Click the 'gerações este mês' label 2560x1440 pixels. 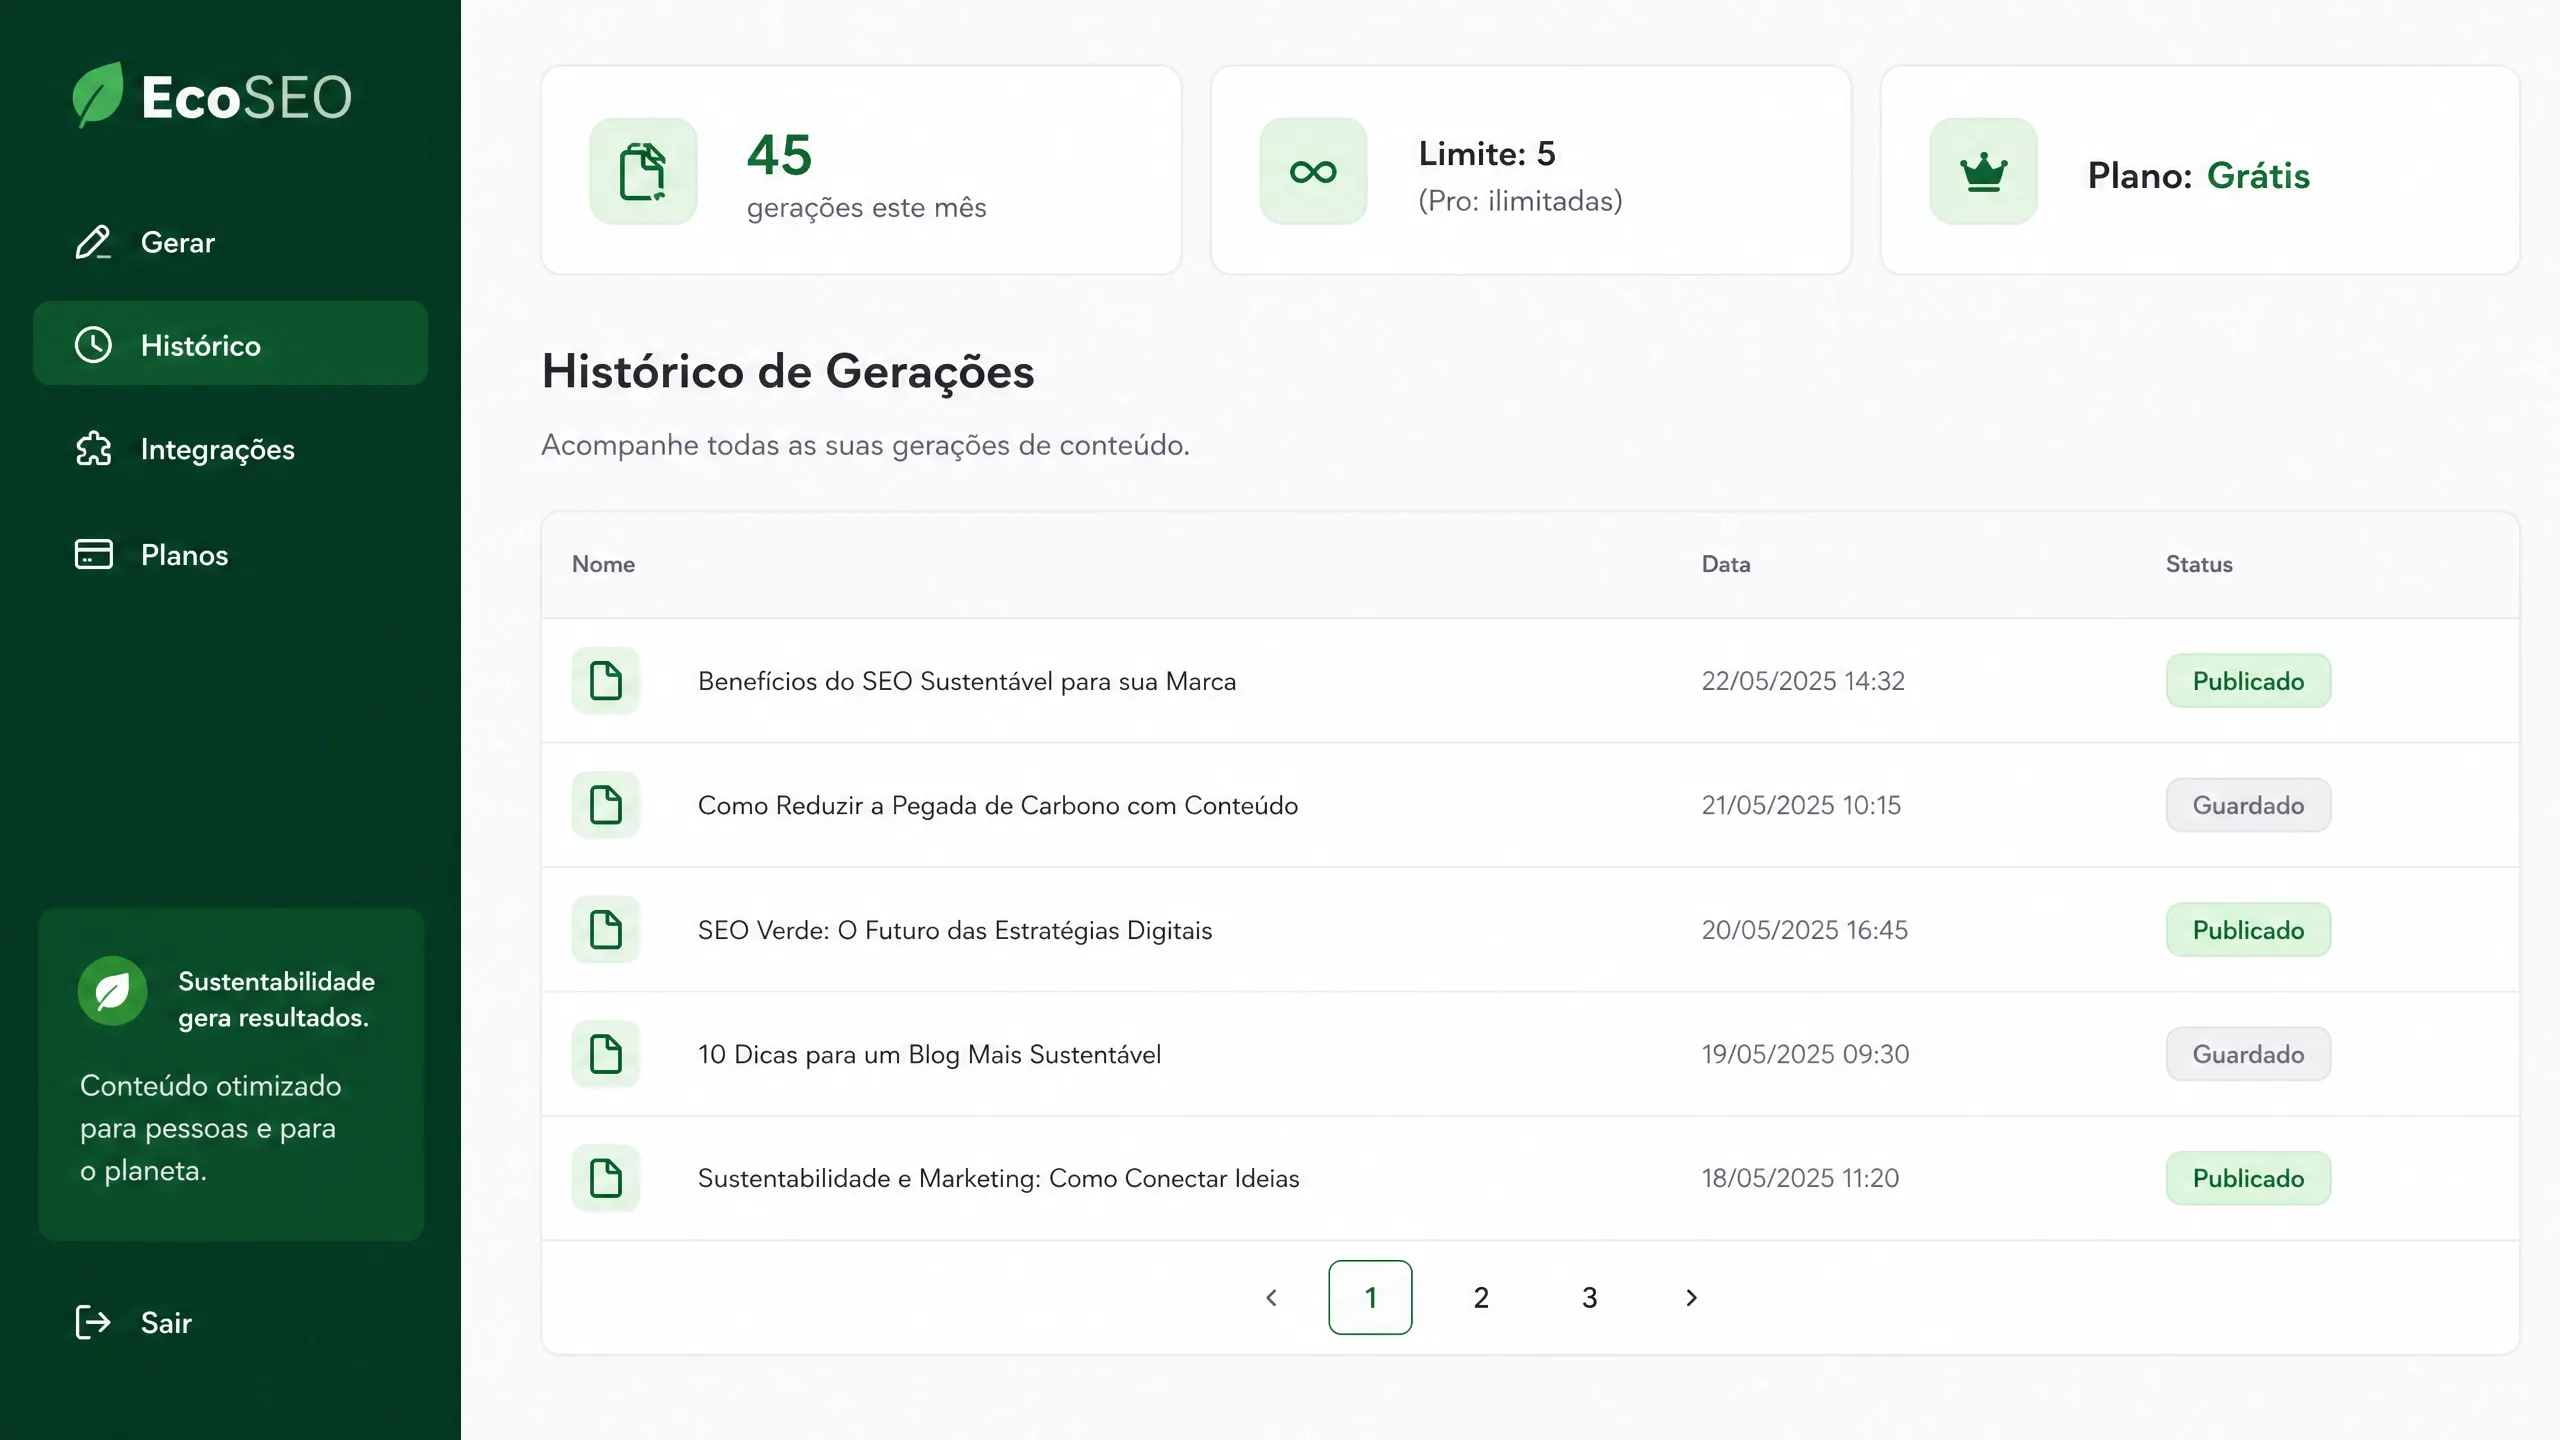pyautogui.click(x=866, y=207)
